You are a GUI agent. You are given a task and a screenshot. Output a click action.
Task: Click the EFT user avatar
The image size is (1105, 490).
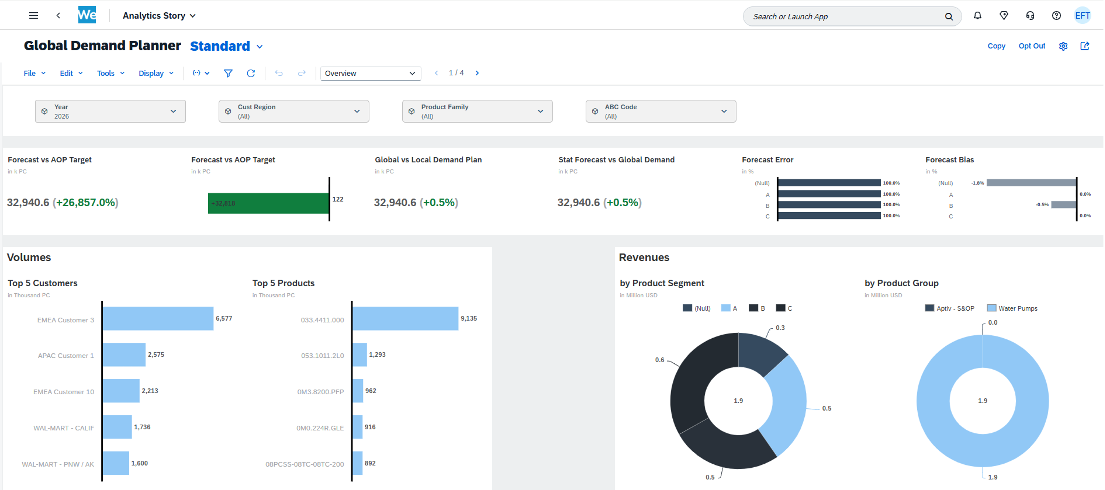(1082, 16)
